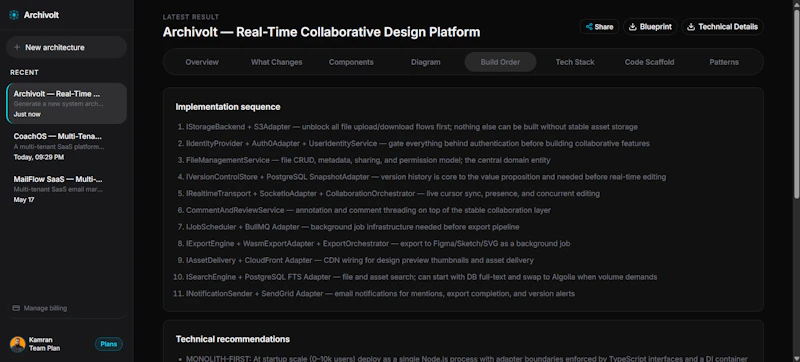This screenshot has width=800, height=362.
Task: Open the Share button label
Action: (604, 27)
